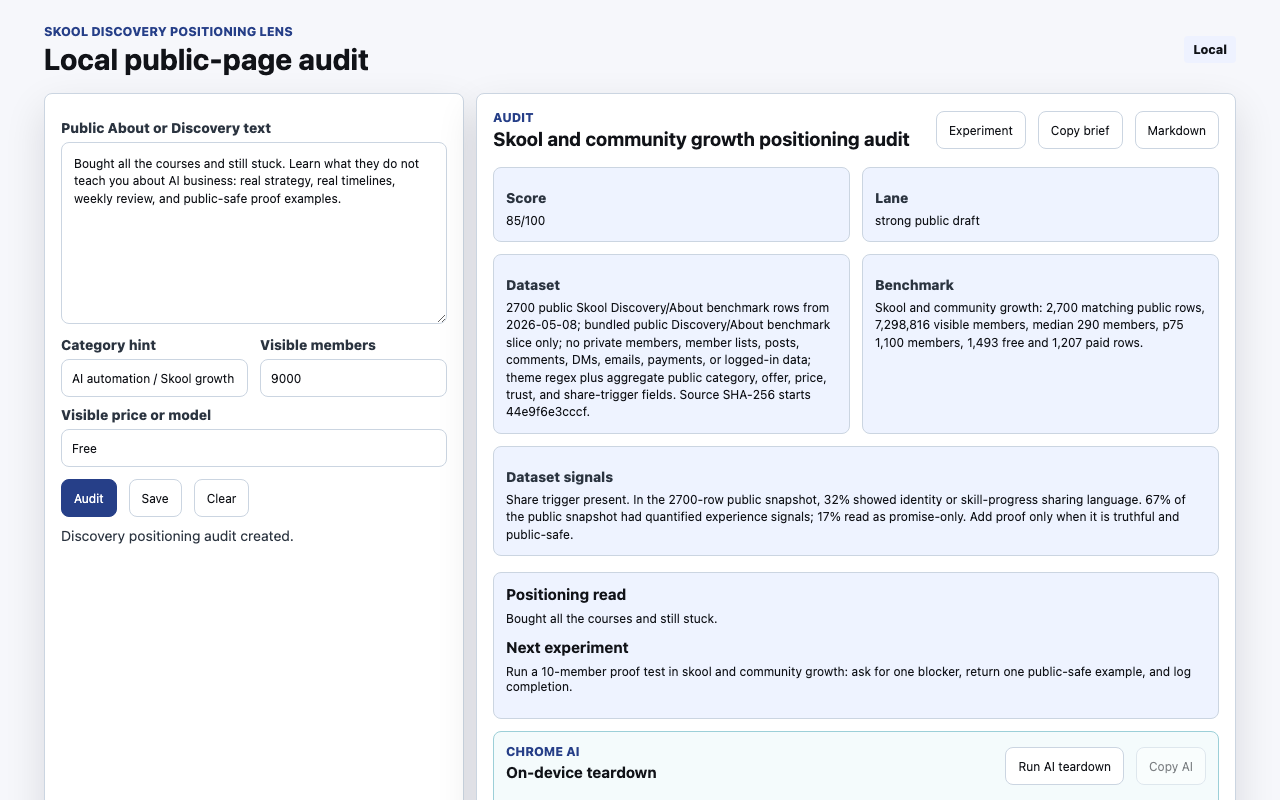Click the "Public About or Discovery text" label

point(166,128)
